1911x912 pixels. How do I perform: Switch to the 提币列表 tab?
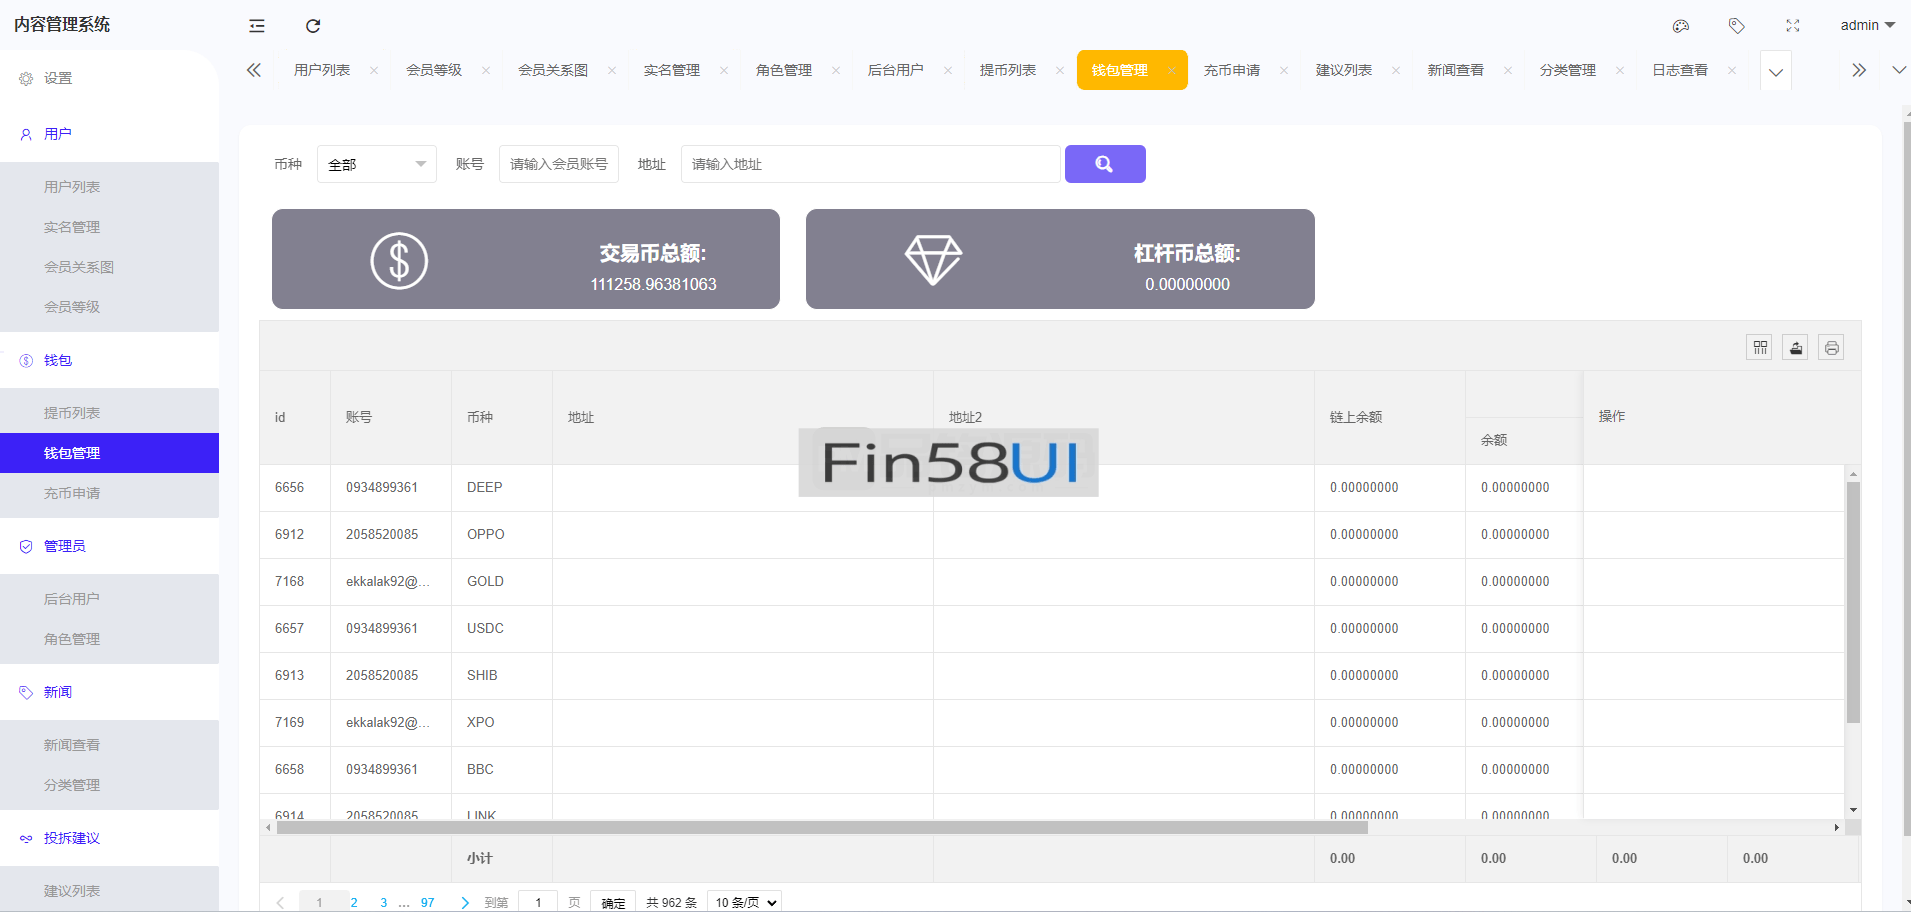click(x=1007, y=70)
